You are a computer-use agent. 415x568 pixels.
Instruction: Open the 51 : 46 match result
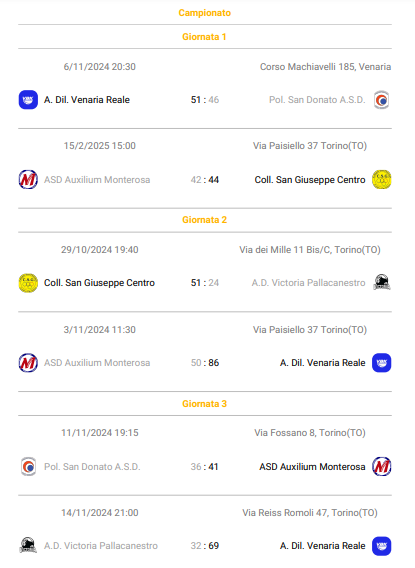[205, 100]
